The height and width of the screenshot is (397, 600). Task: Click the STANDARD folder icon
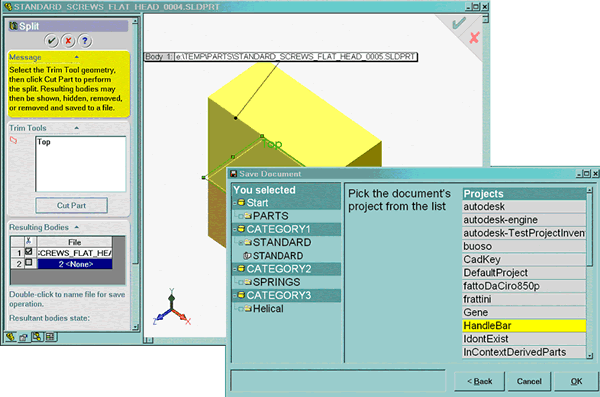click(248, 242)
